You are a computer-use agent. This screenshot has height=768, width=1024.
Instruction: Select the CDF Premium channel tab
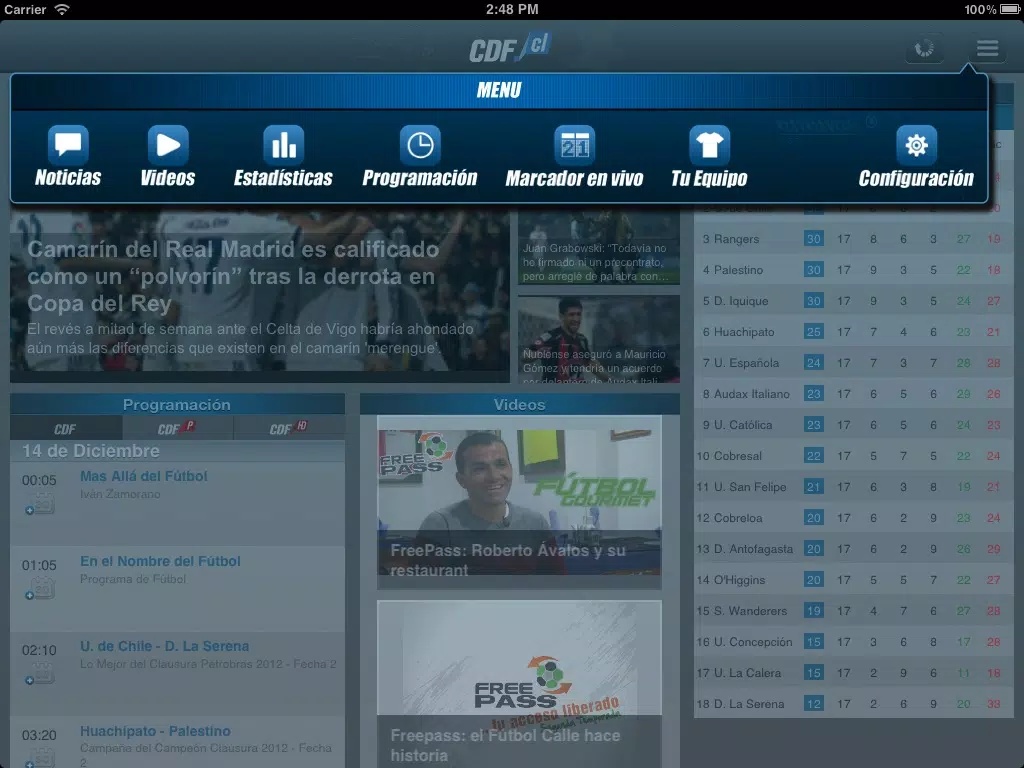(178, 428)
